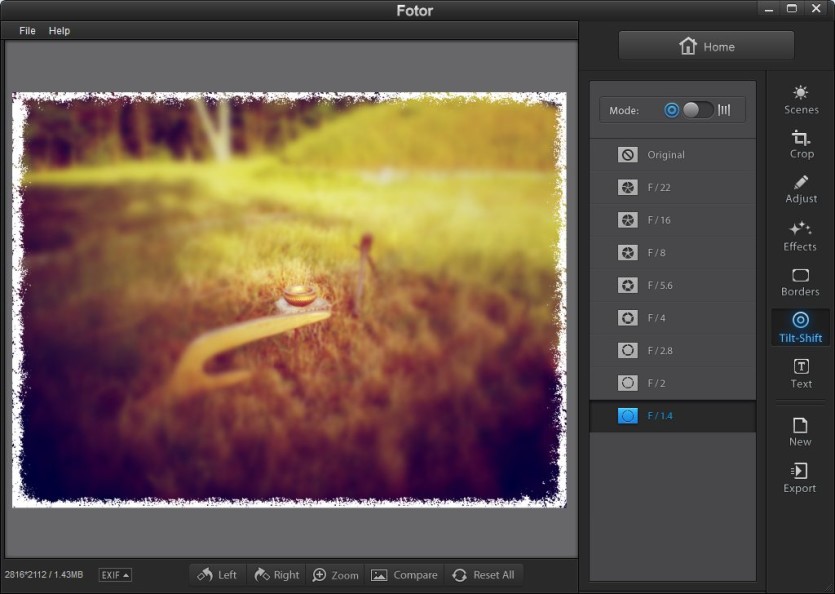Image resolution: width=835 pixels, height=594 pixels.
Task: Select the F / 2 aperture
Action: [x=673, y=383]
